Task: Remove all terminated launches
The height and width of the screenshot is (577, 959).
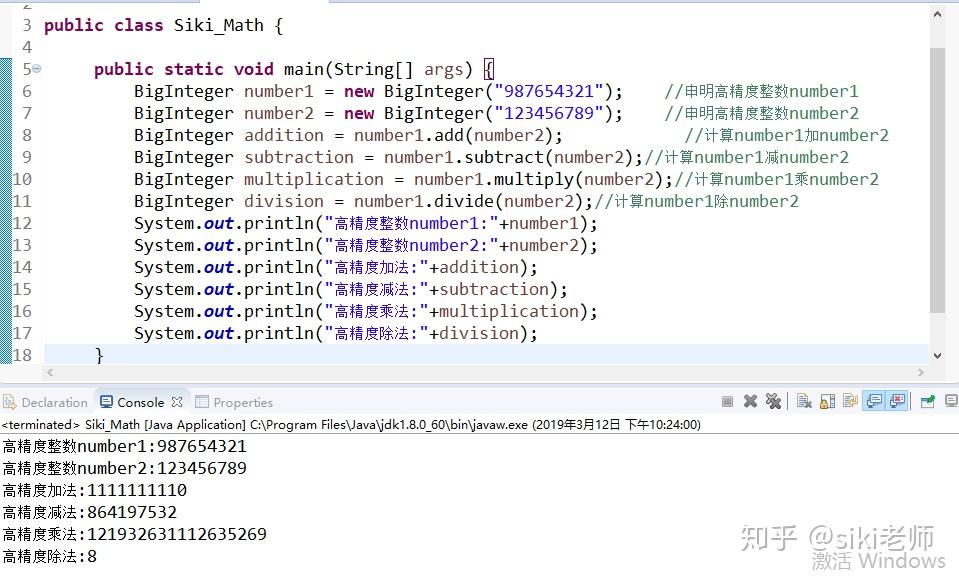Action: [774, 401]
